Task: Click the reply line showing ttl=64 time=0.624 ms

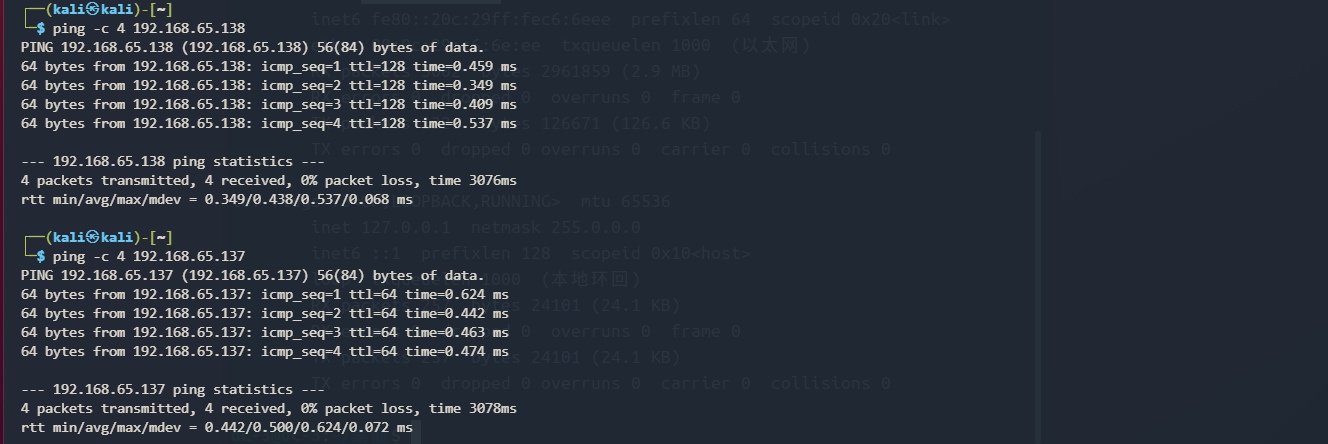Action: tap(264, 294)
